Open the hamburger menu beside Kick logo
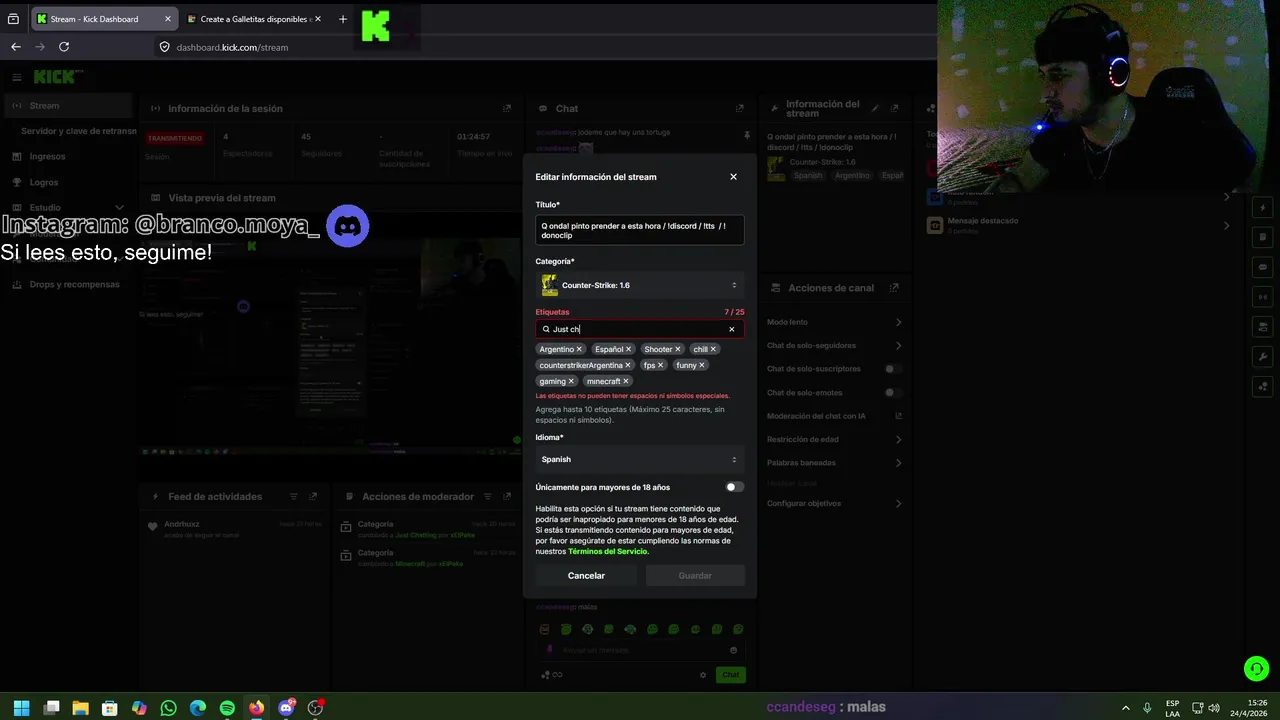Screen dimensions: 1280x720 point(16,77)
